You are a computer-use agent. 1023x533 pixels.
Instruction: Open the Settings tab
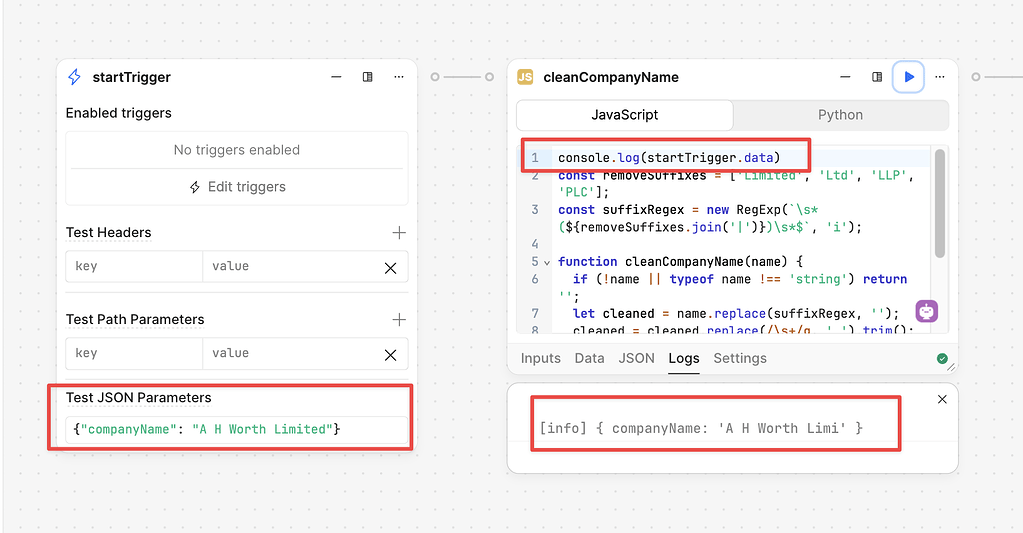coord(740,358)
